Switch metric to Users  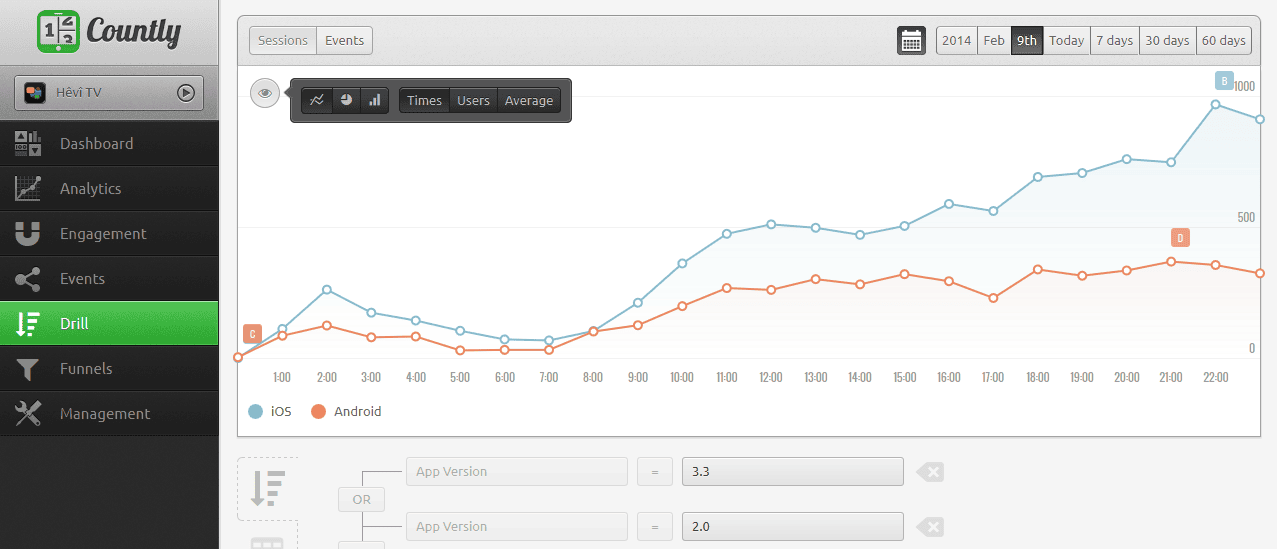click(x=474, y=101)
